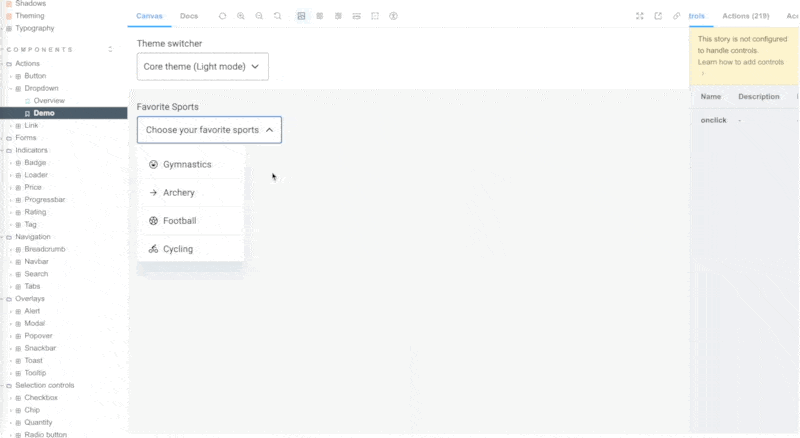
Task: Open the Snackbar component
Action: pyautogui.click(x=40, y=348)
